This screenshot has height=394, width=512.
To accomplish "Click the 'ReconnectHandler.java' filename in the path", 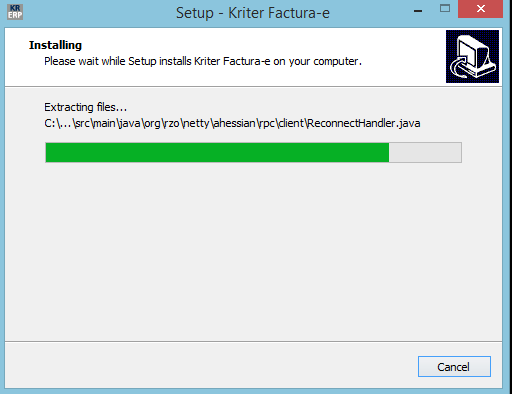I will point(364,123).
